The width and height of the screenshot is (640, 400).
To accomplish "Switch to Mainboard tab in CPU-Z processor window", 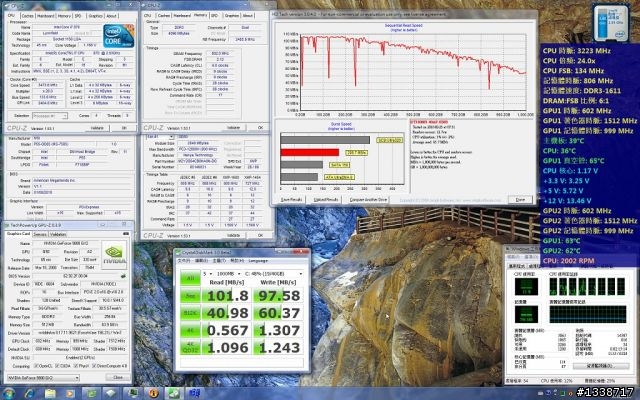I will click(x=45, y=16).
